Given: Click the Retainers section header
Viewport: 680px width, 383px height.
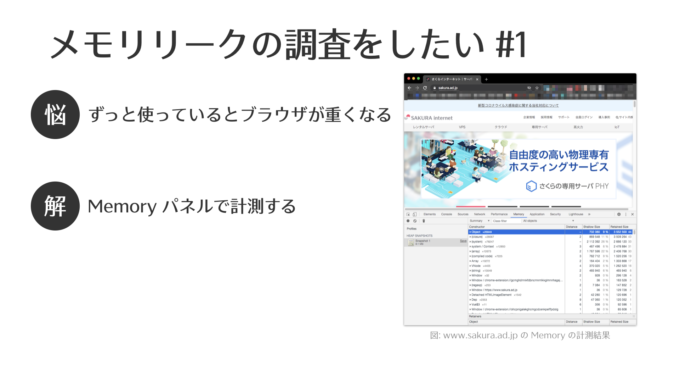Looking at the screenshot, I should 552,317.
